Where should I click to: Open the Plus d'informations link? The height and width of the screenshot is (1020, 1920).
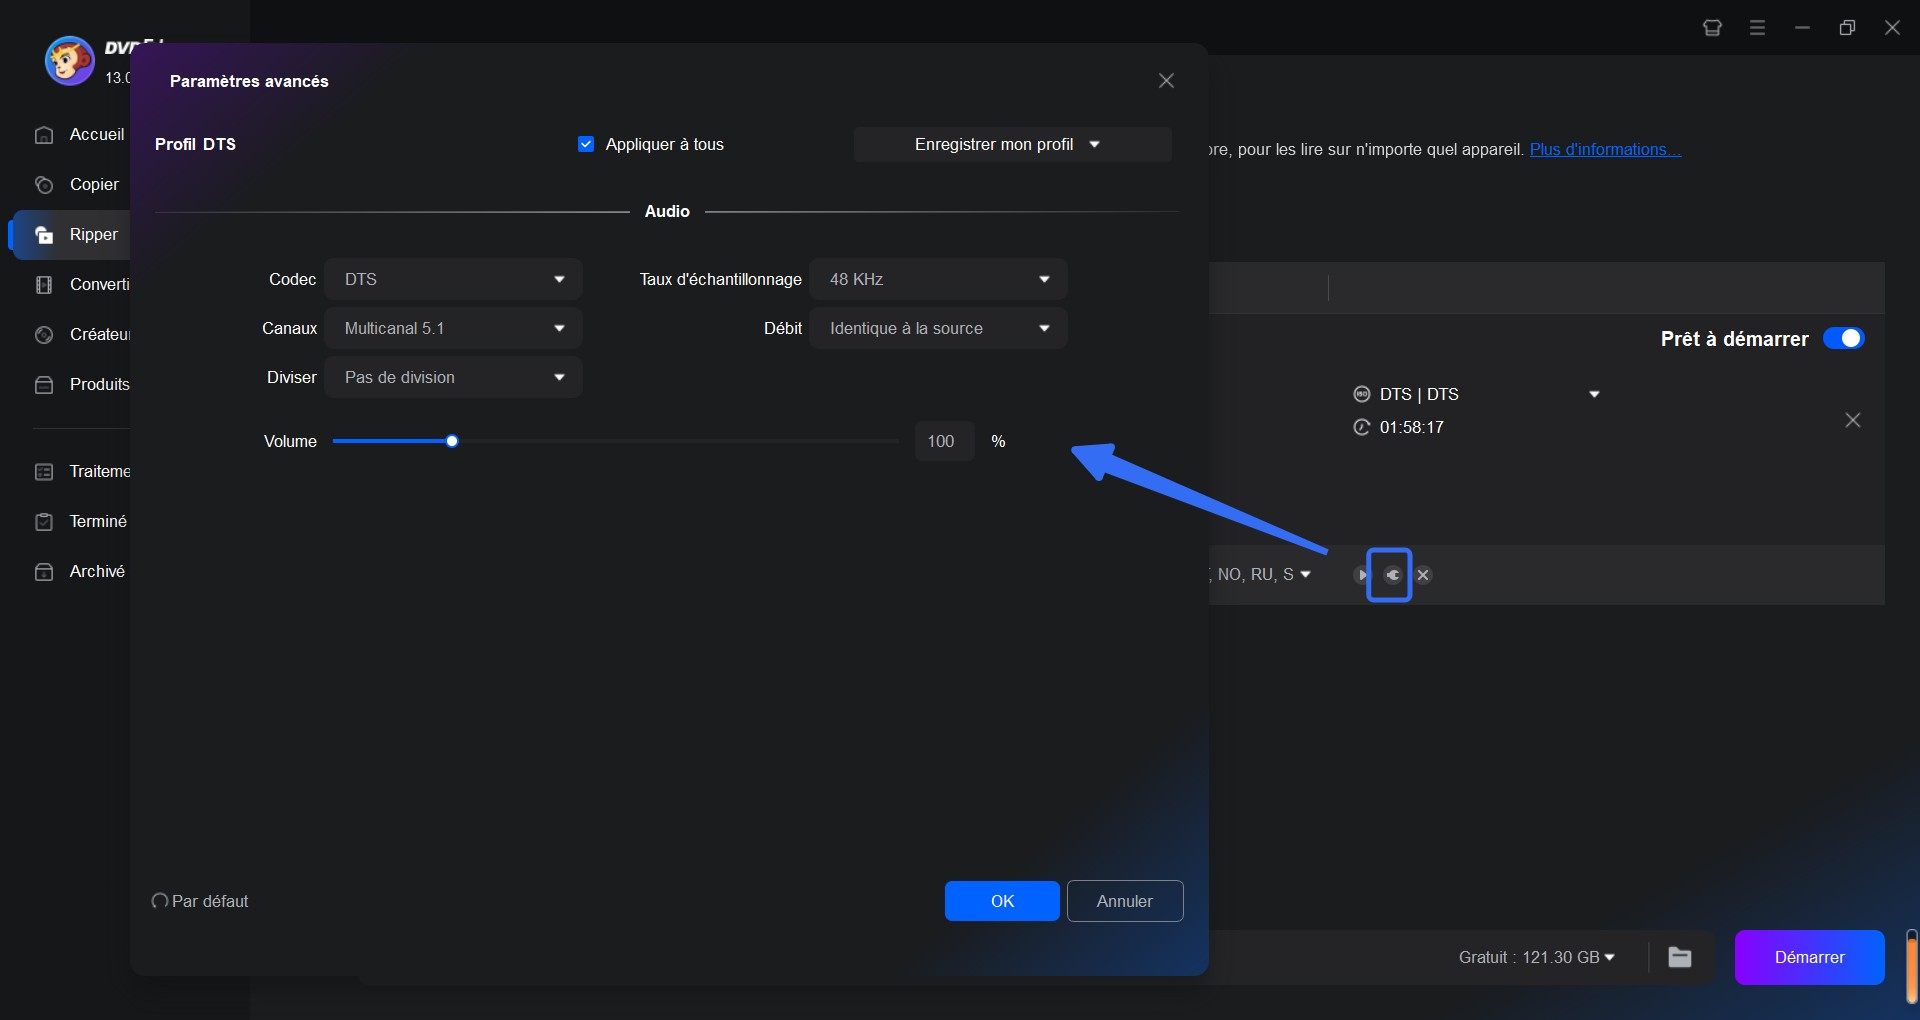[x=1605, y=149]
